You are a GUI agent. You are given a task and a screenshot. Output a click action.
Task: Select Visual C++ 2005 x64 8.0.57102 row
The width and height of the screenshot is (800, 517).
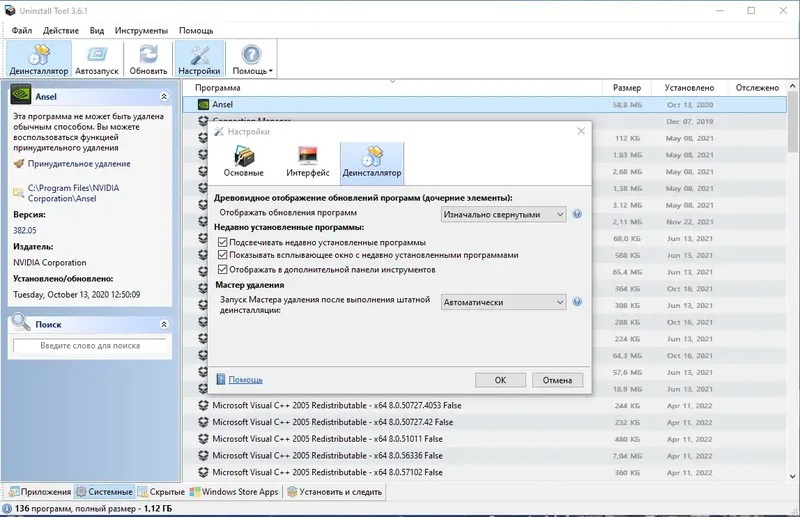click(484, 473)
